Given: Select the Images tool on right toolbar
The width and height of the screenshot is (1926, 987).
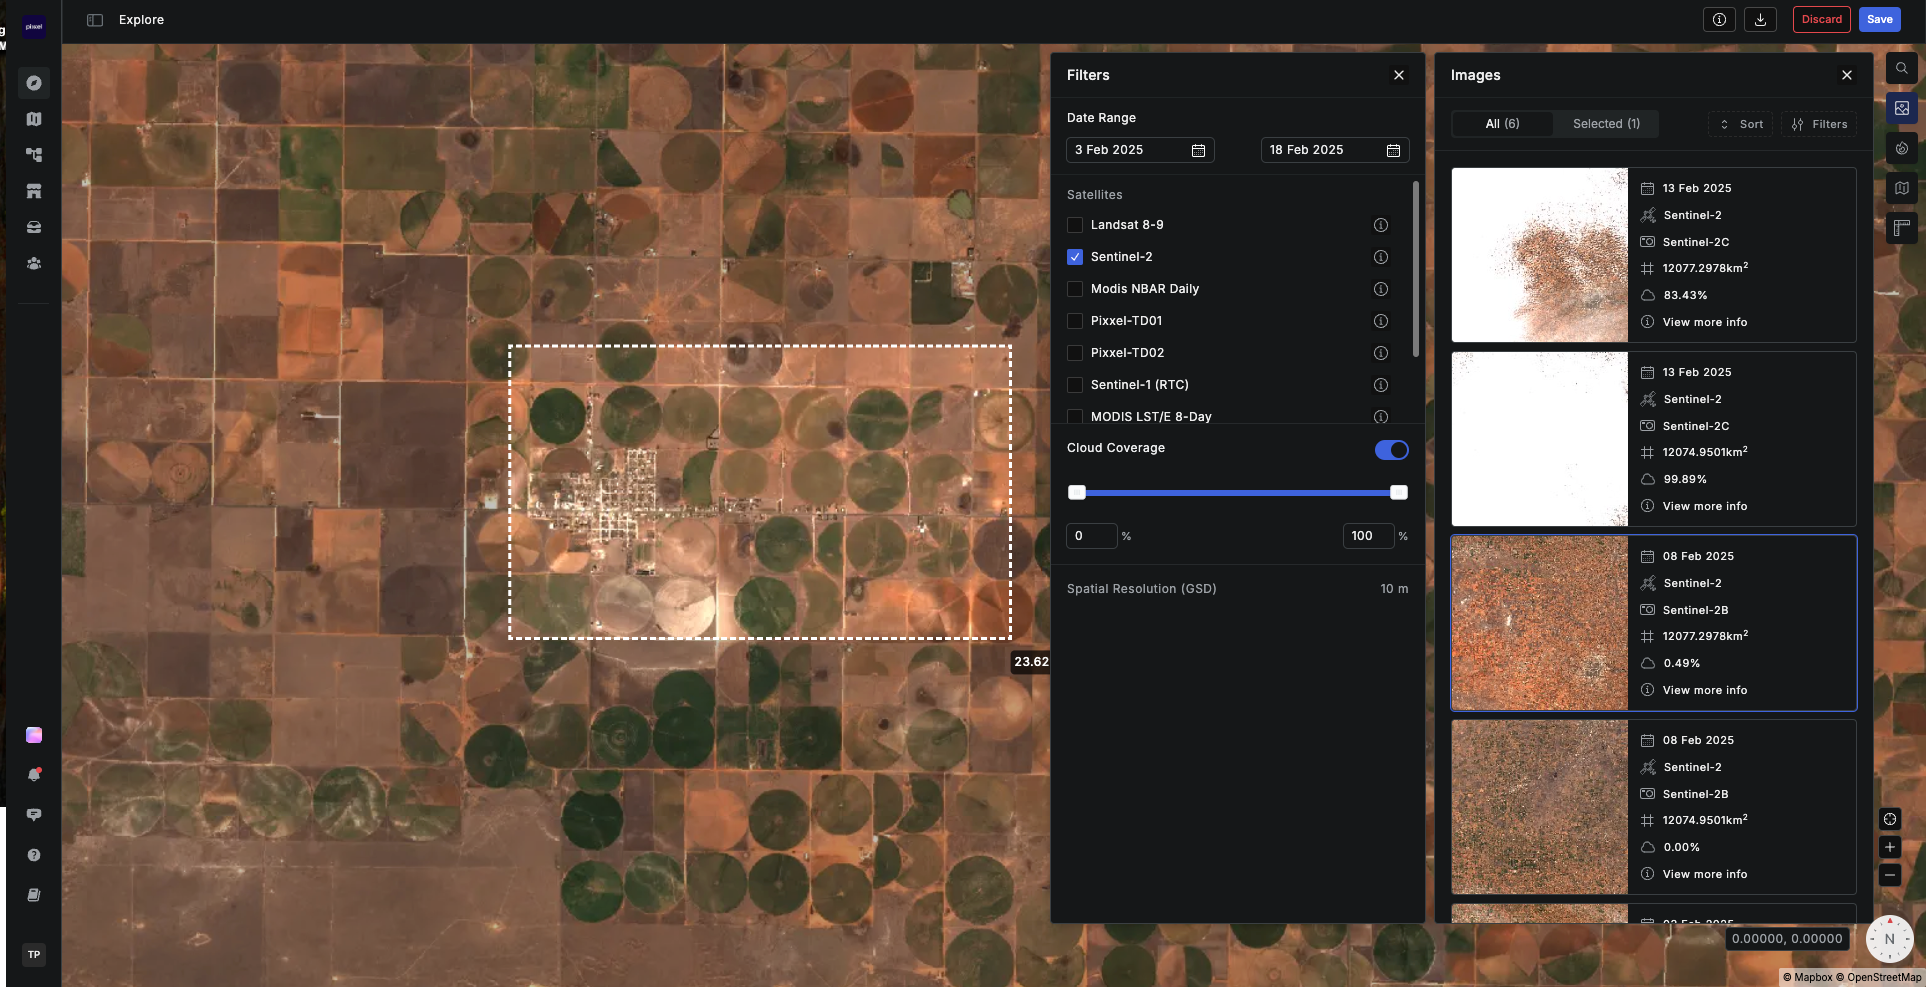Looking at the screenshot, I should point(1901,108).
